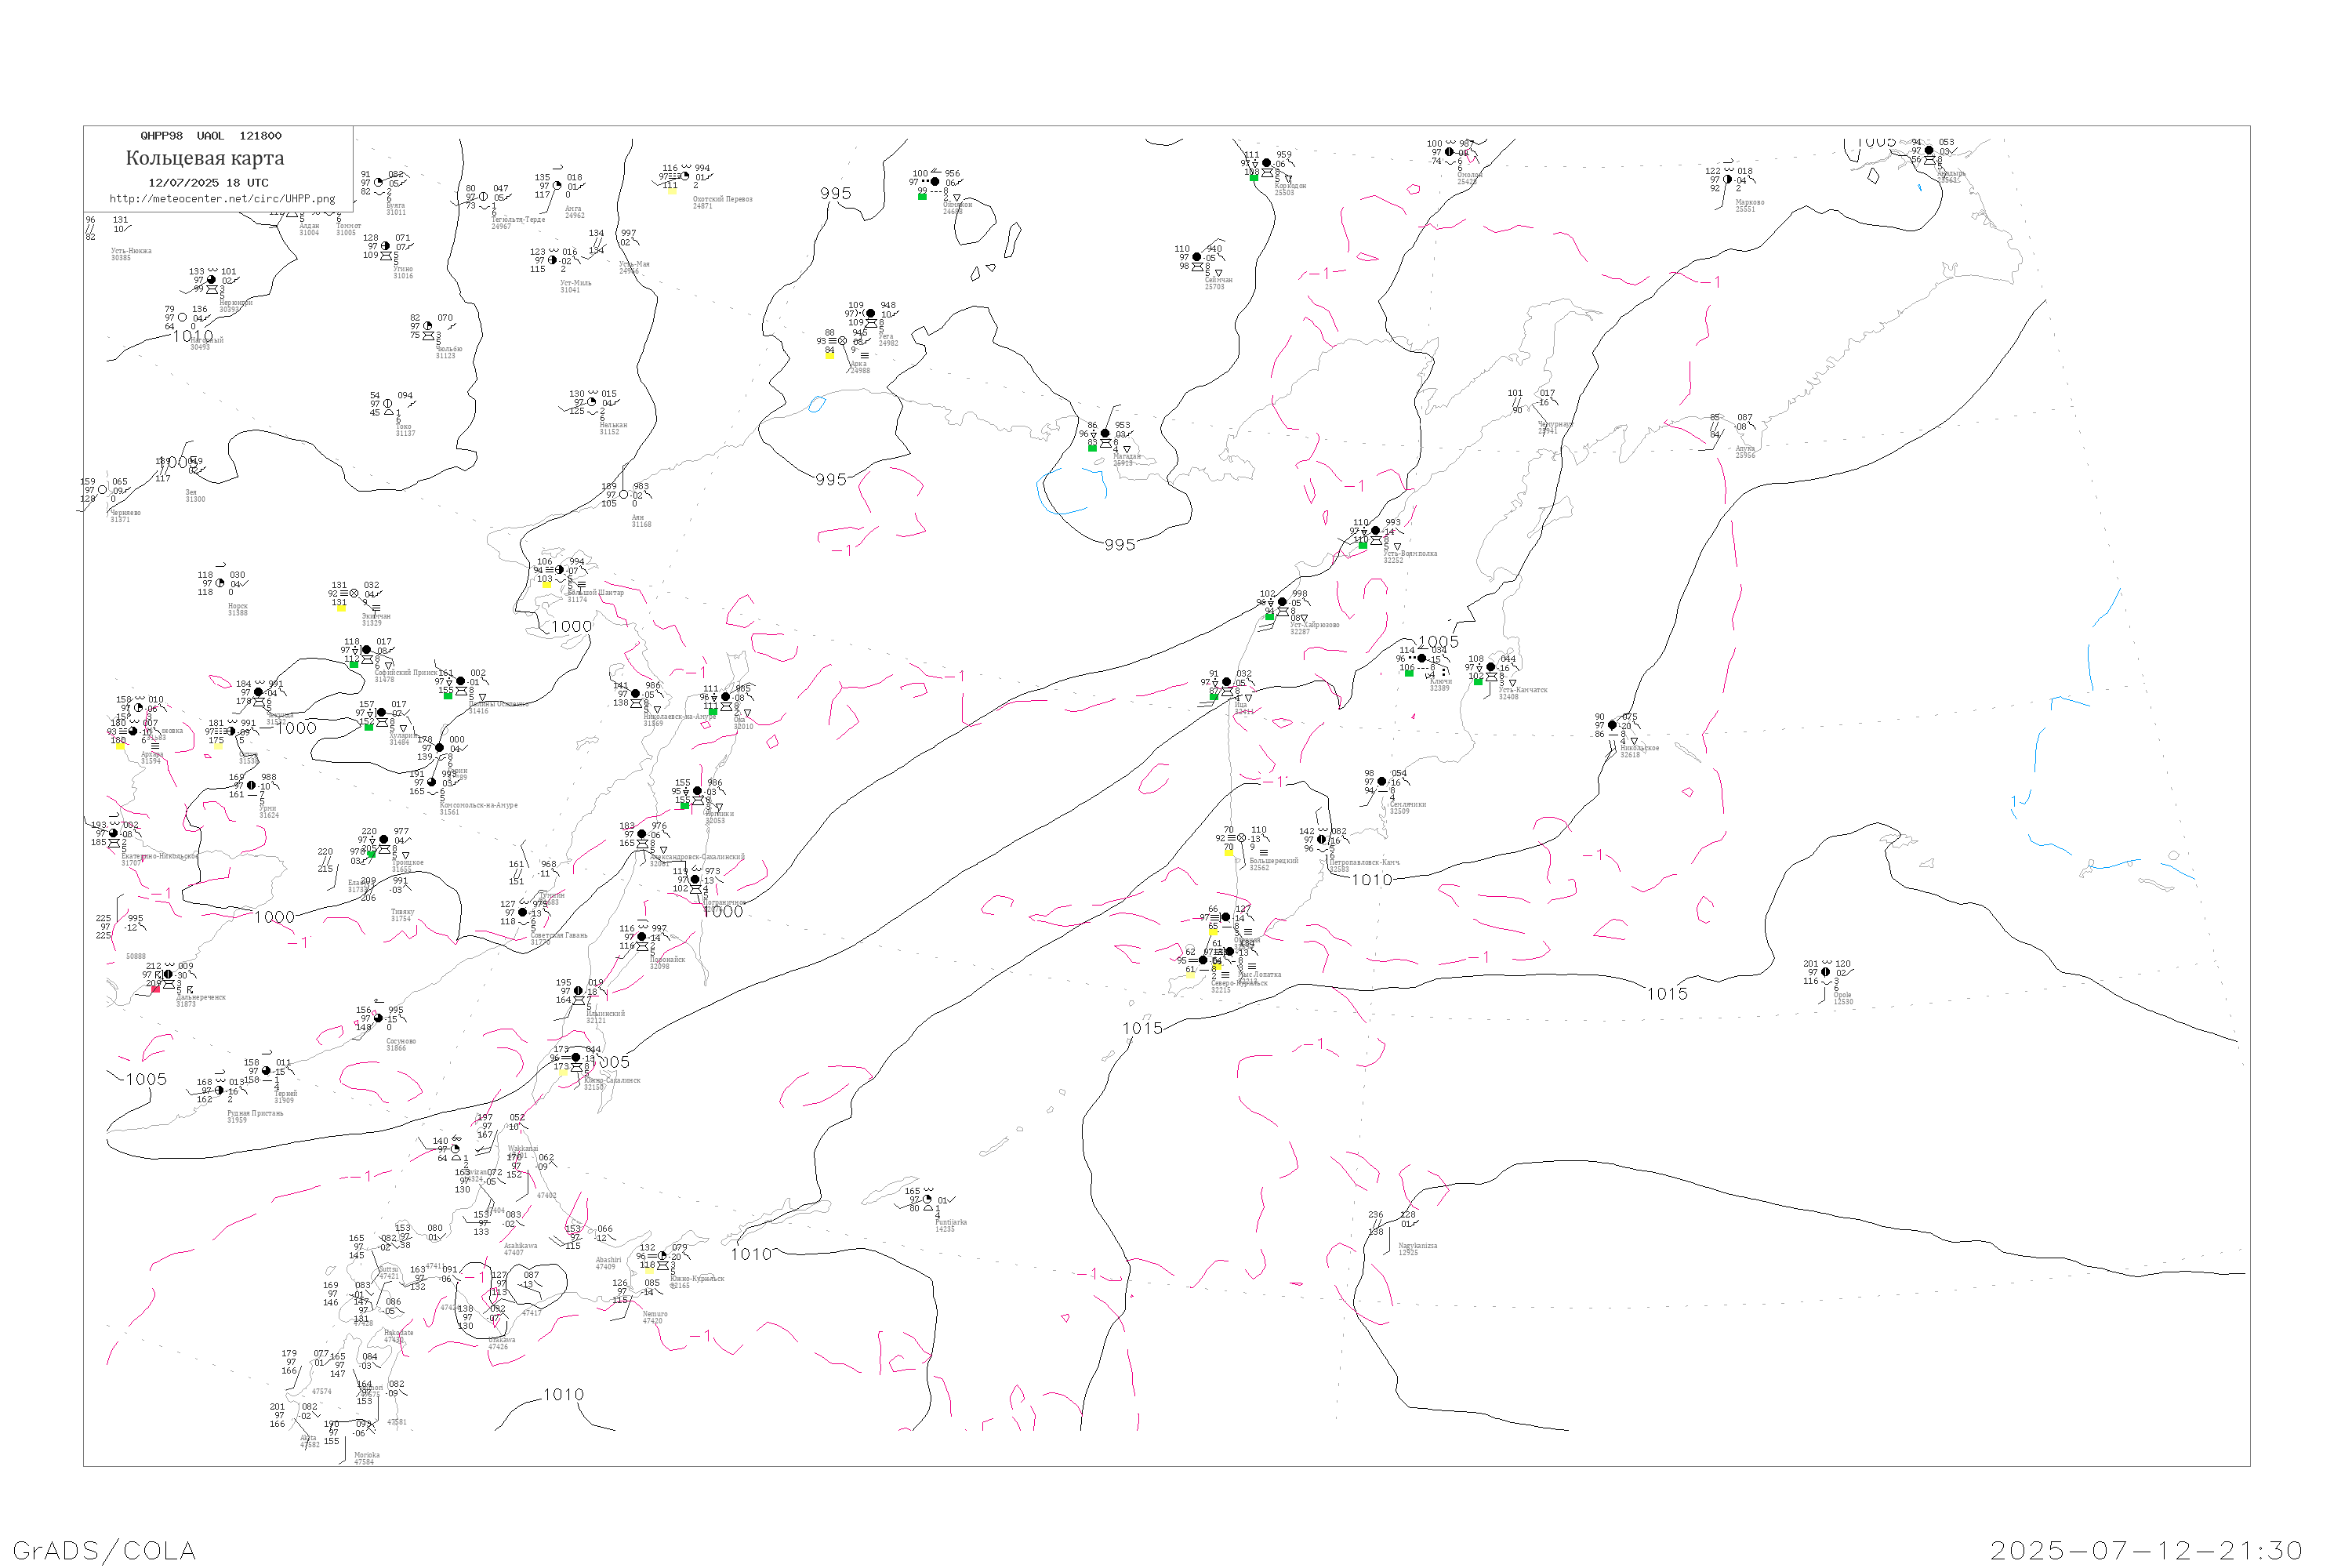Click the 'Кольцевая карта' map title

point(205,158)
